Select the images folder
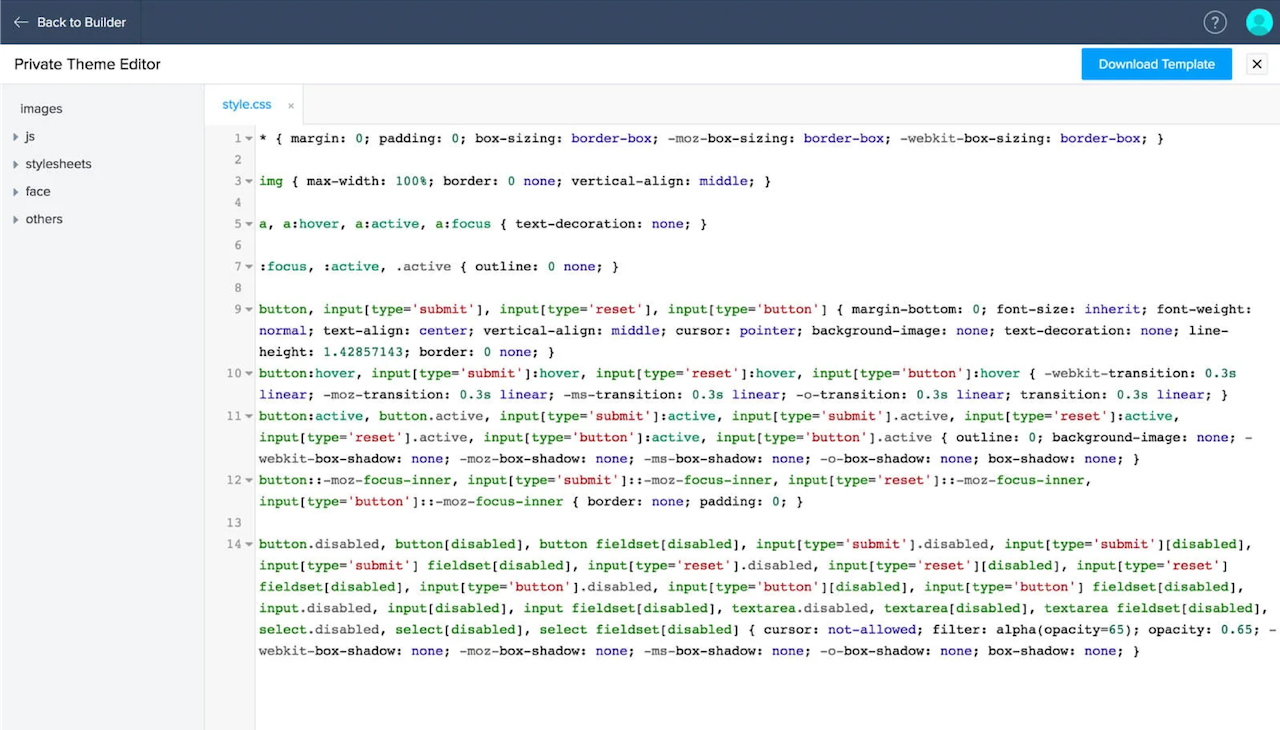This screenshot has width=1280, height=730. 41,109
